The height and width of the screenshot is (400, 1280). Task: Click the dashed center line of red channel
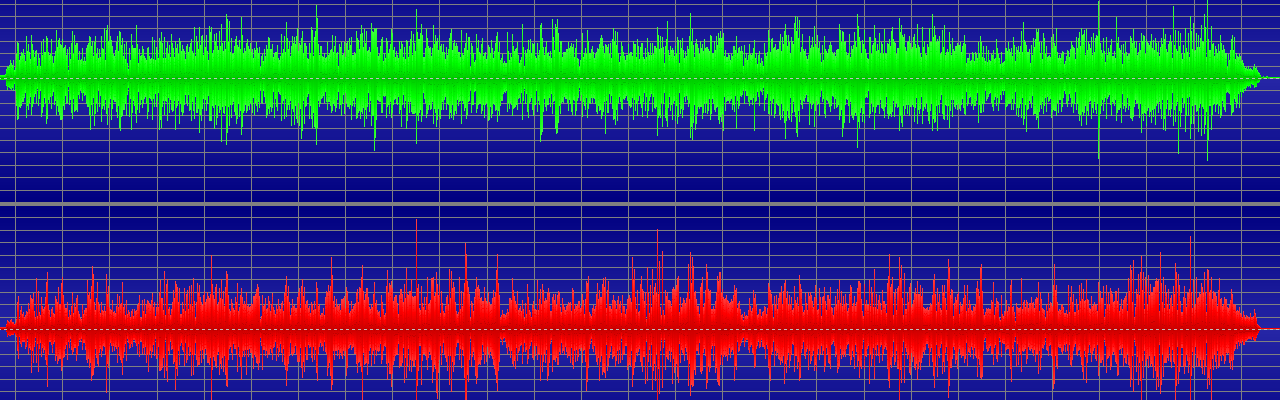(1270, 328)
